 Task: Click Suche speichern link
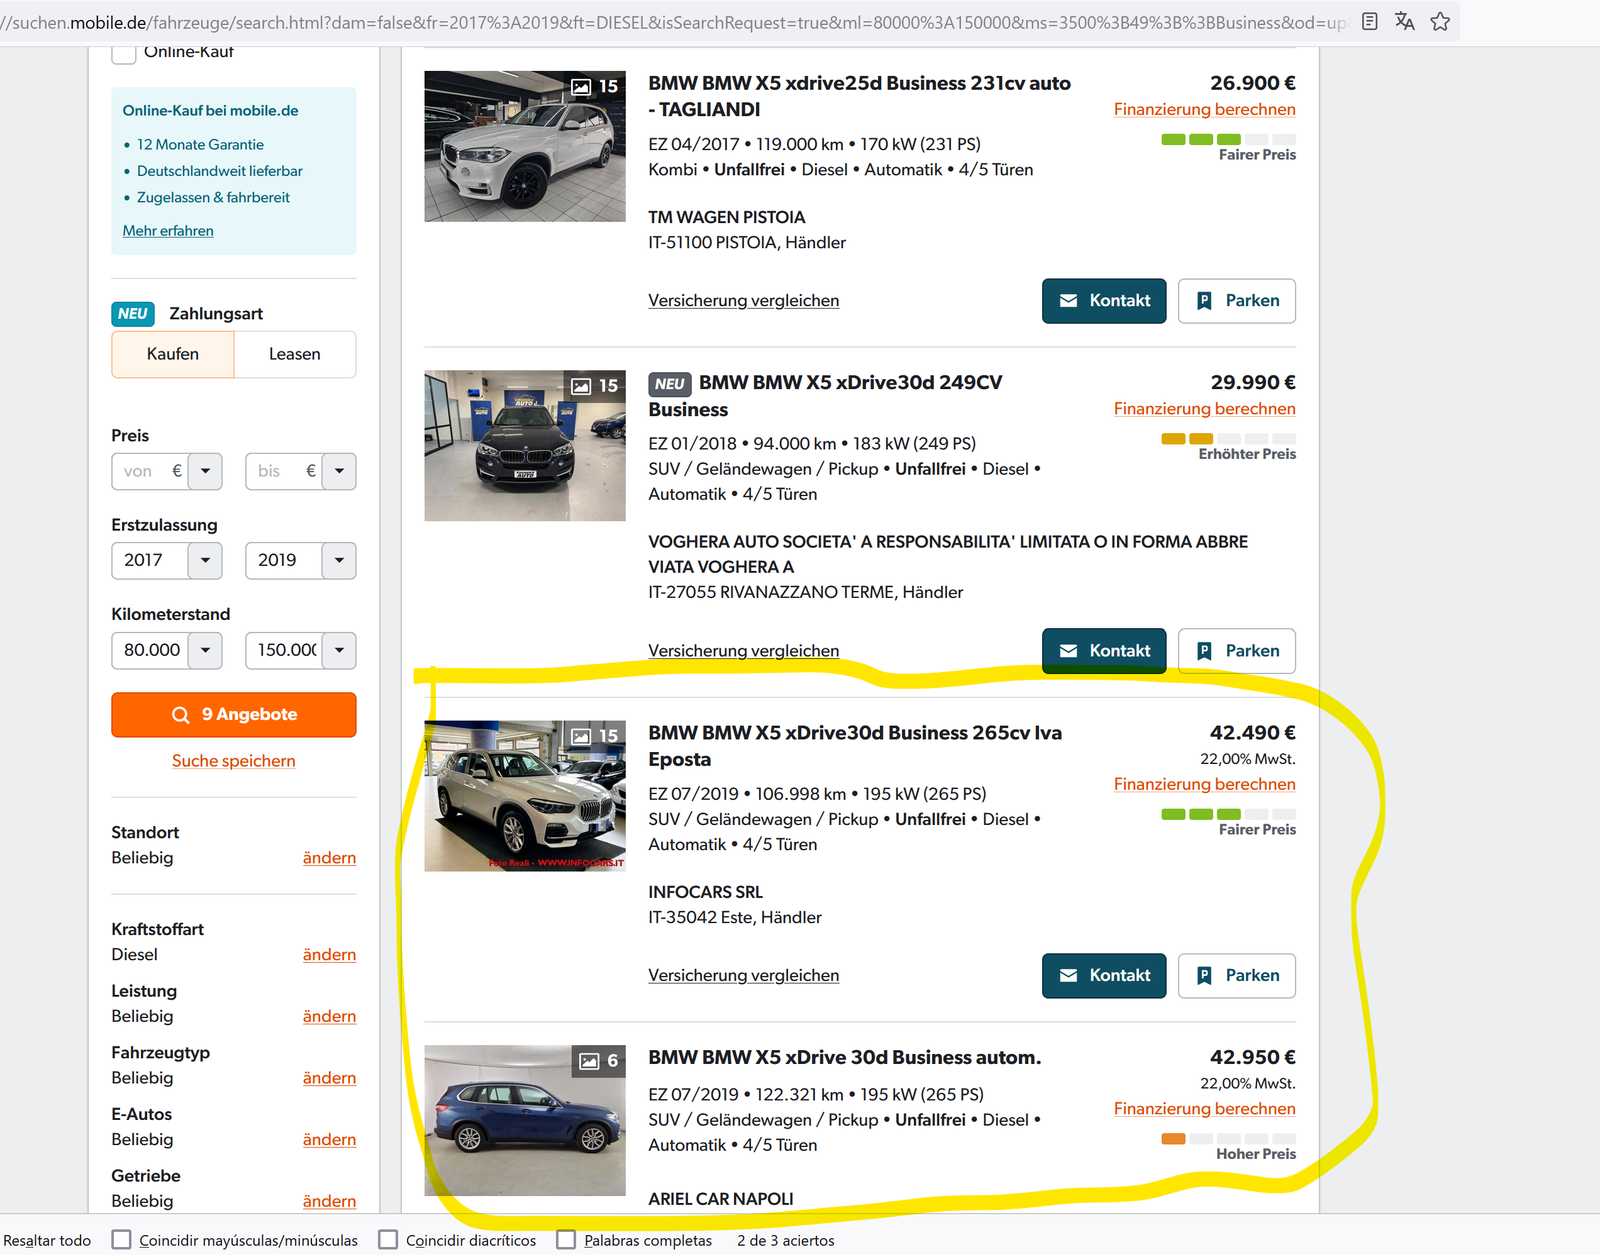(233, 761)
